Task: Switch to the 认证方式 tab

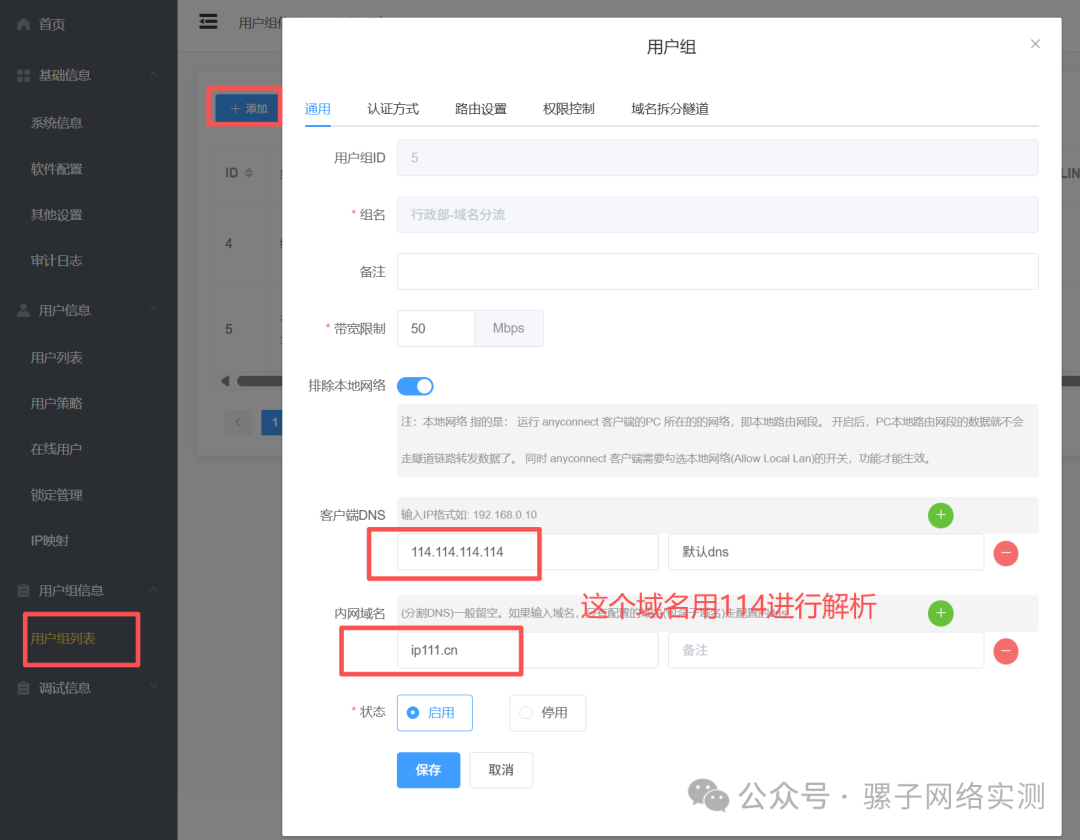Action: point(393,109)
